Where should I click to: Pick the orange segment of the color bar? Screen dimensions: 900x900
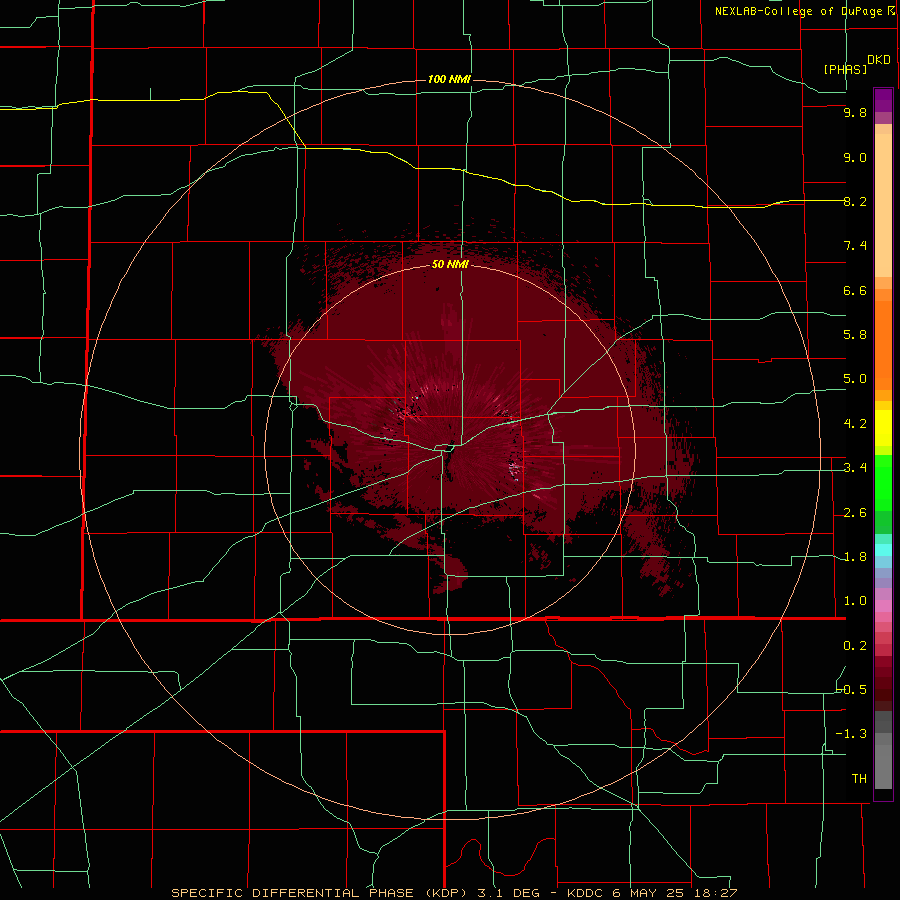point(883,344)
